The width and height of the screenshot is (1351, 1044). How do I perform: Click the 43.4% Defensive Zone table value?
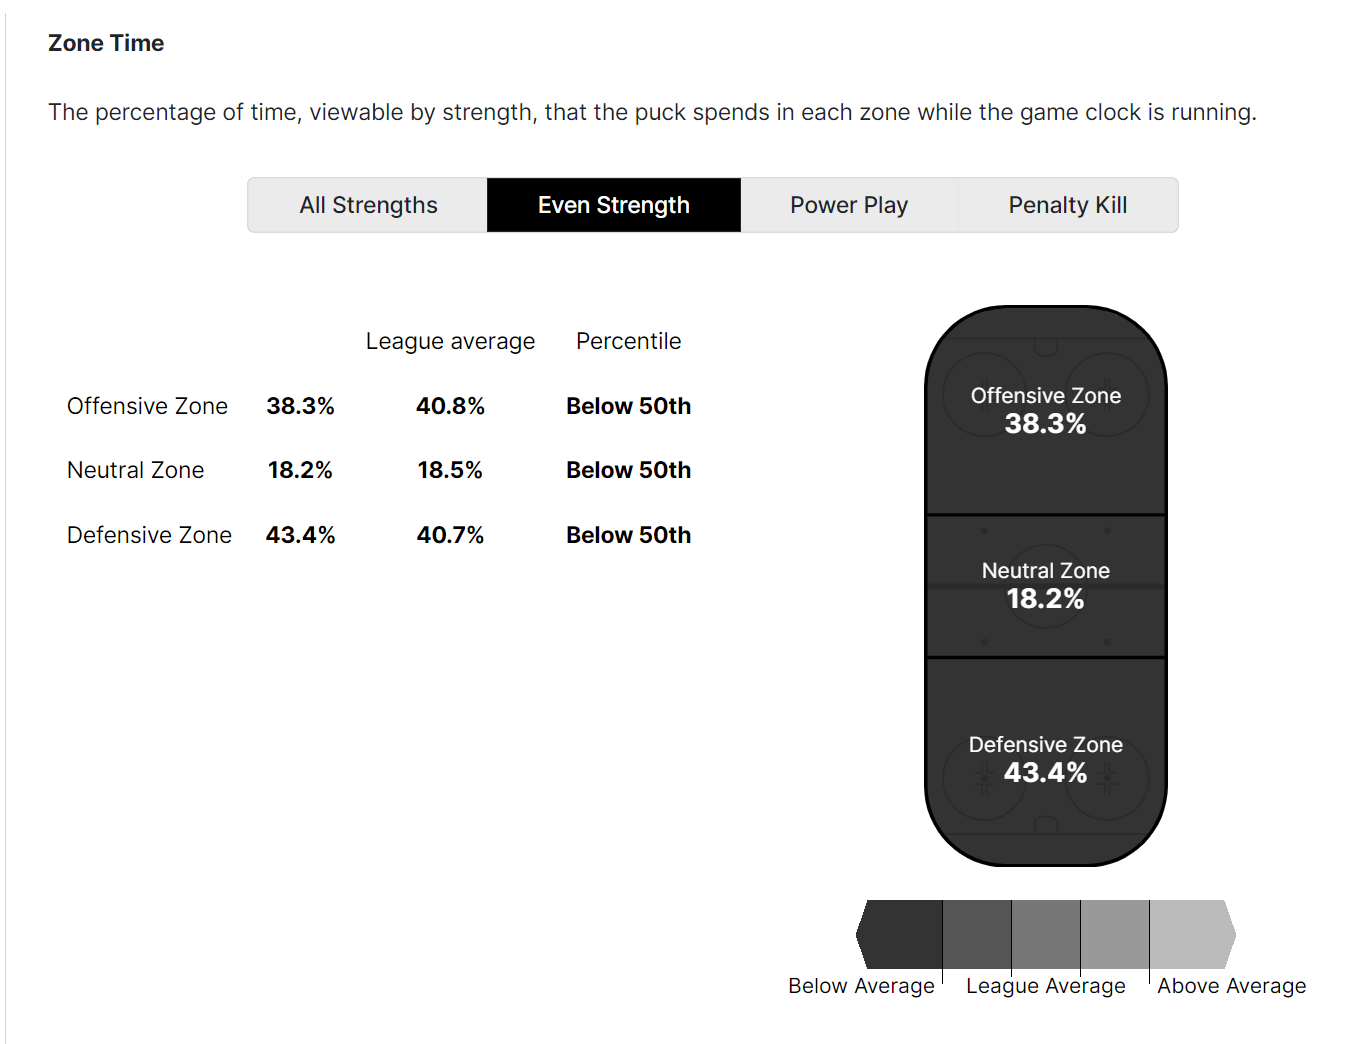[x=300, y=535]
